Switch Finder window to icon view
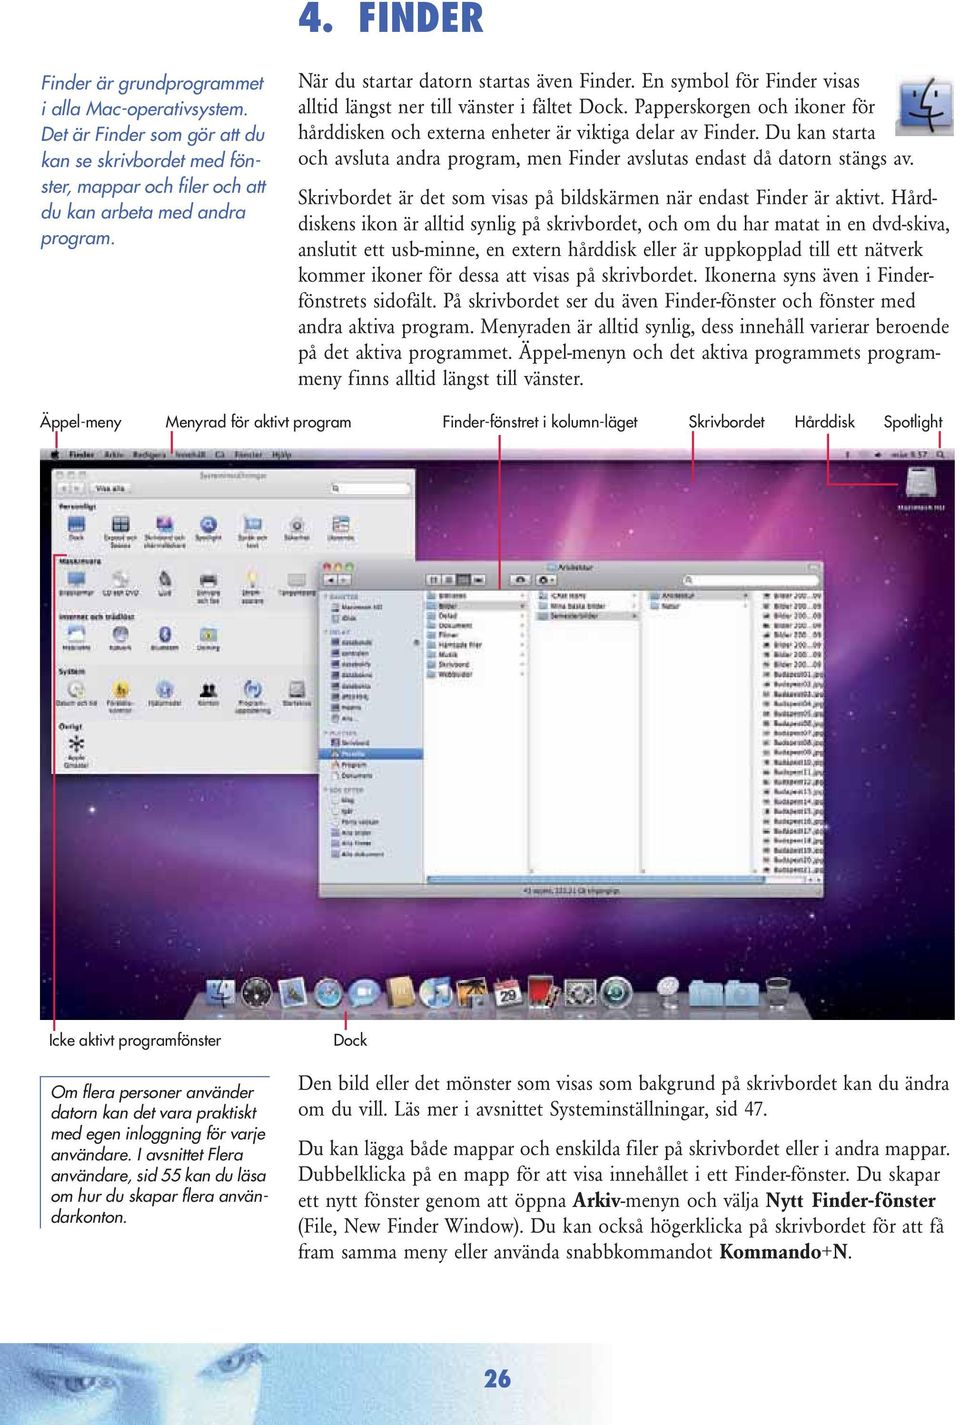 click(434, 580)
